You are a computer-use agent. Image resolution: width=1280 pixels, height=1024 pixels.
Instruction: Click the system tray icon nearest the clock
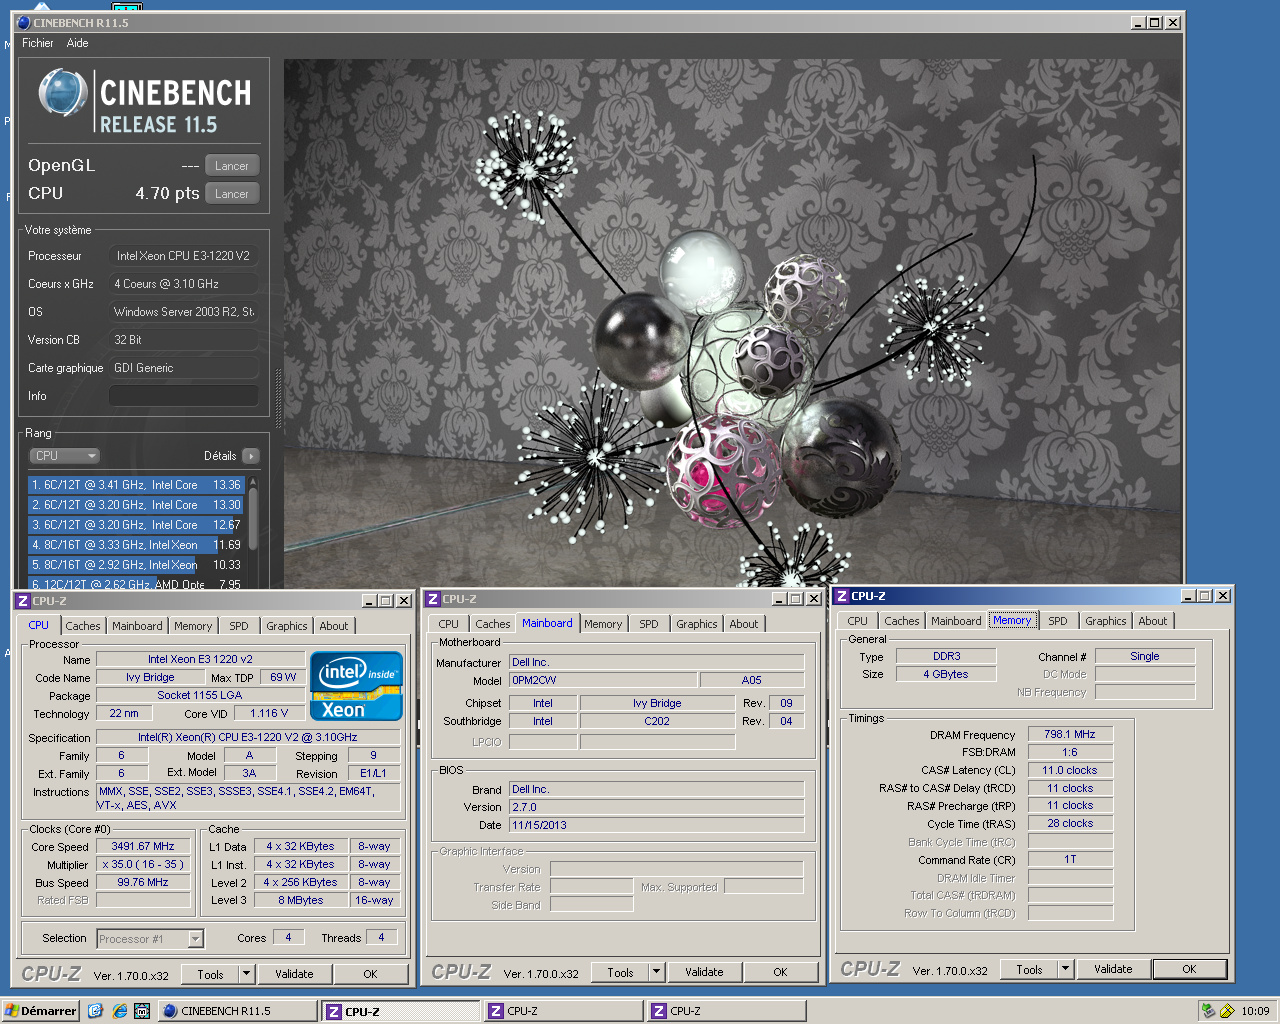(1227, 1011)
